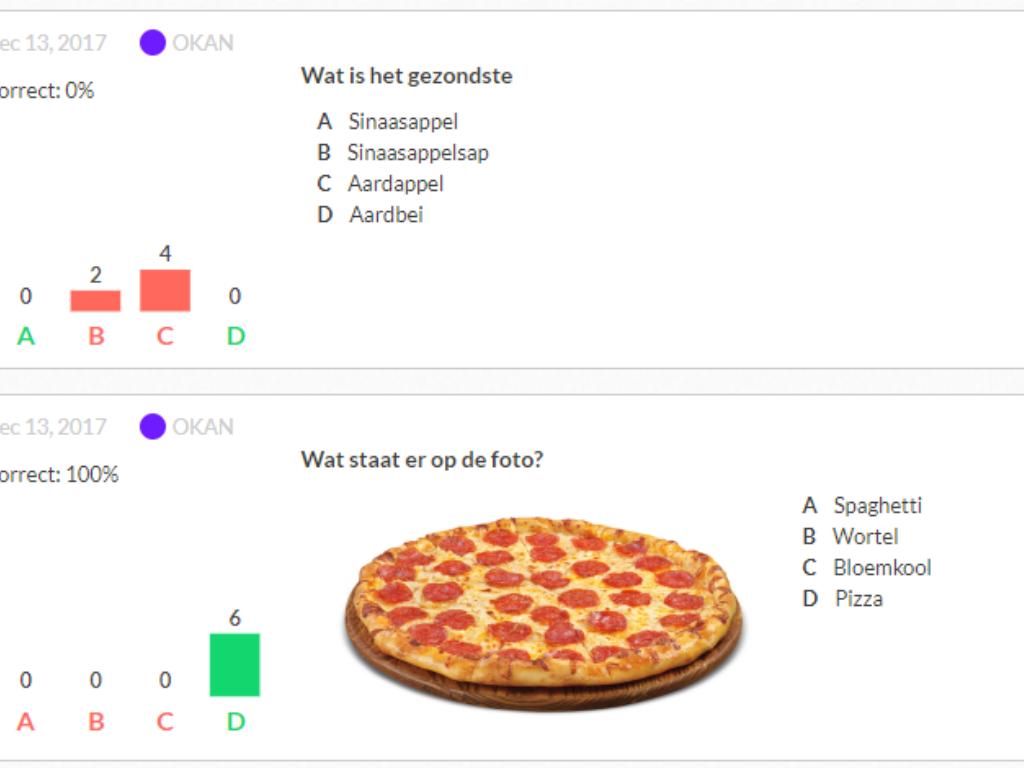
Task: Pick the Pizza answer option
Action: coord(858,599)
